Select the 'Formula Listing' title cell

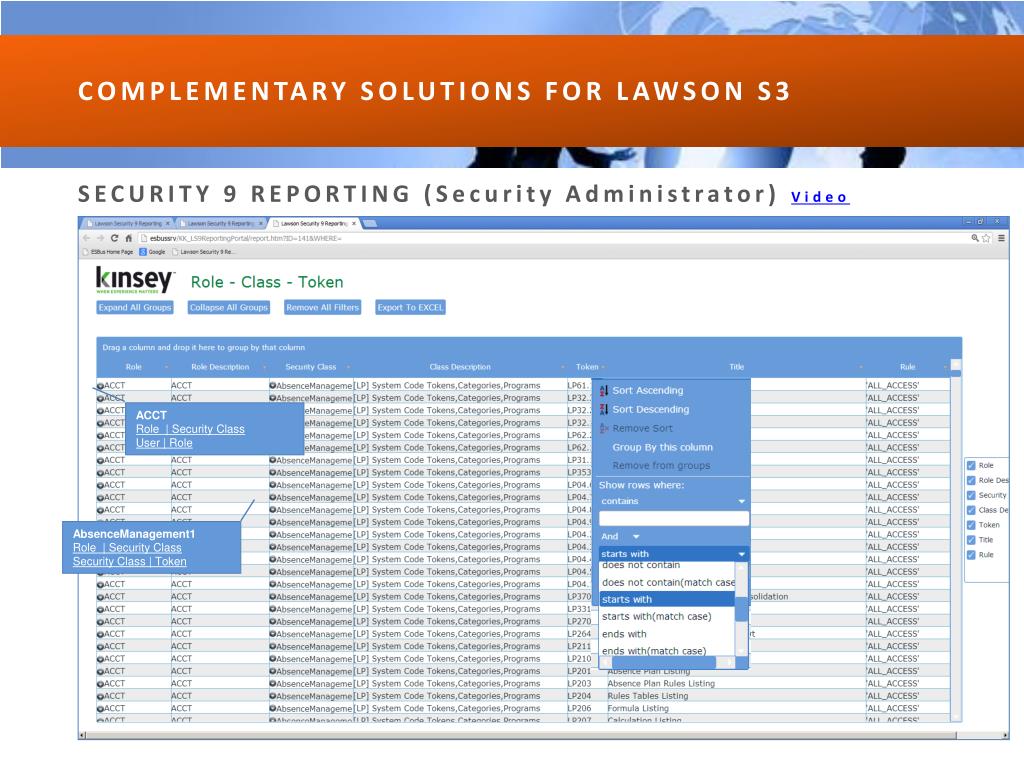[x=638, y=709]
